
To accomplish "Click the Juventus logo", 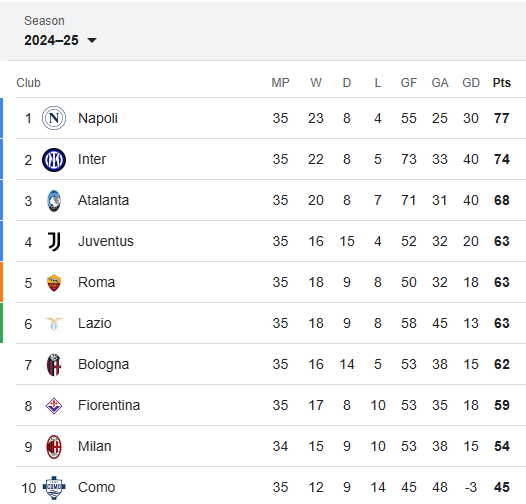I will (54, 242).
